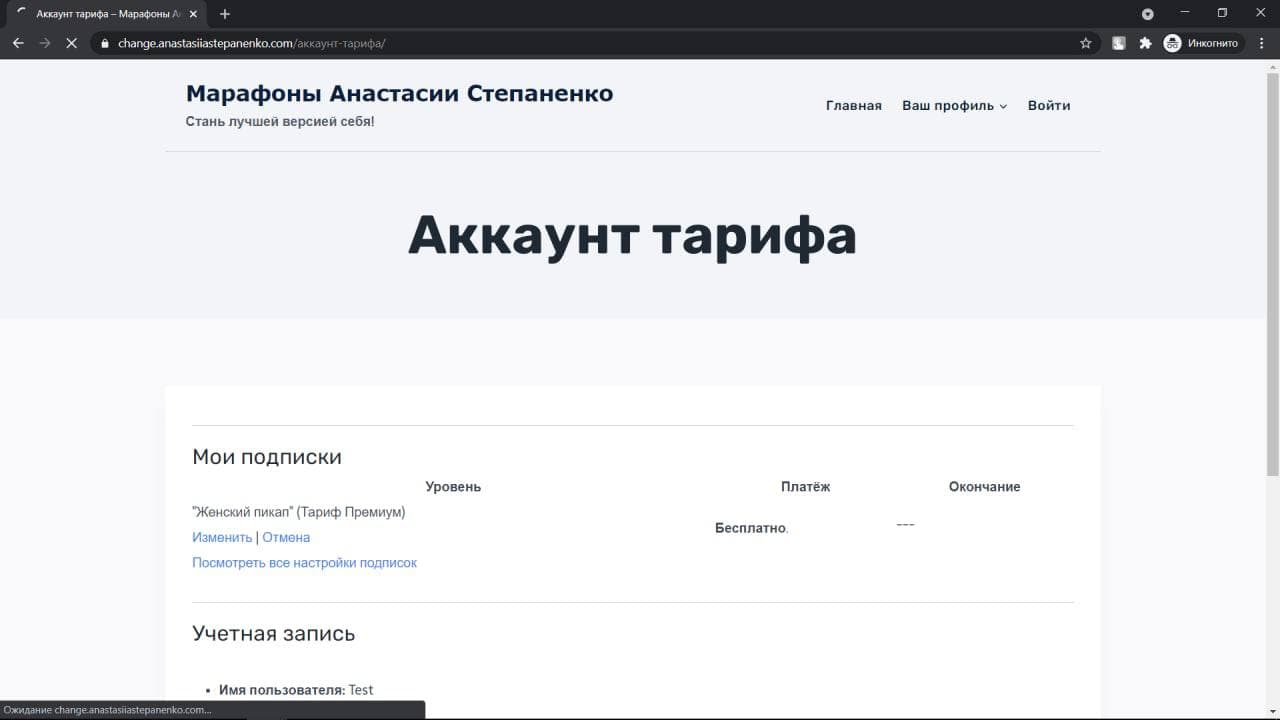Open a new tab with plus icon
The height and width of the screenshot is (720, 1280).
pyautogui.click(x=225, y=14)
